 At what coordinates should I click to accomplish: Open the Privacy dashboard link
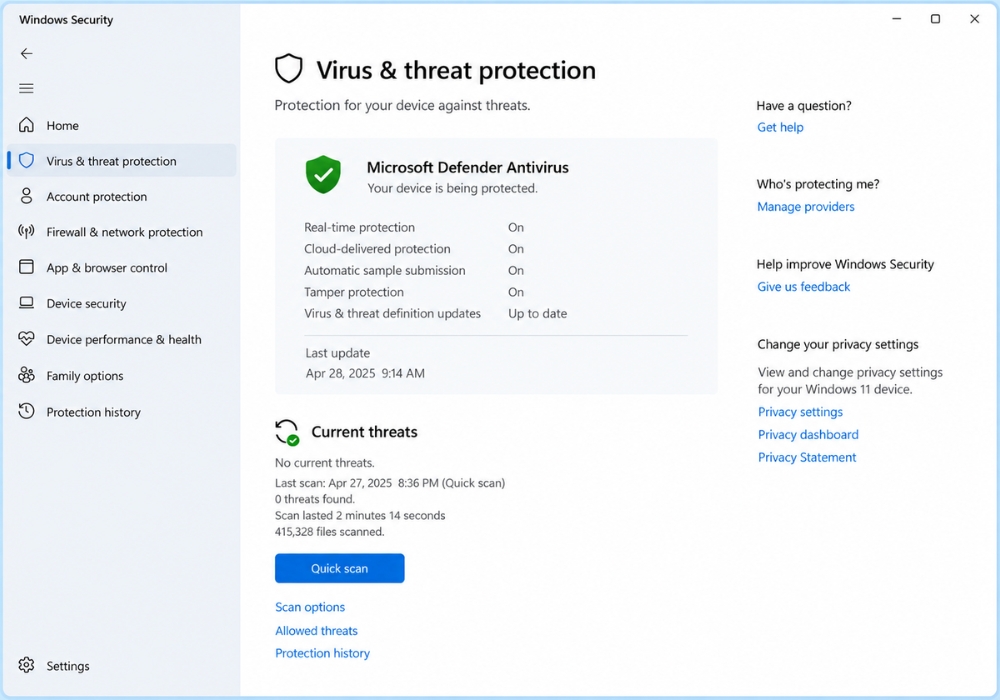pyautogui.click(x=808, y=435)
